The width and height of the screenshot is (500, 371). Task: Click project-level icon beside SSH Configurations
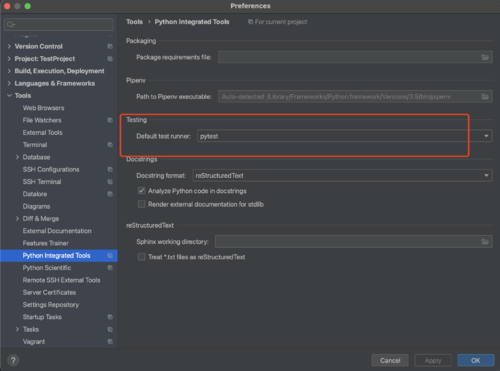tap(110, 169)
